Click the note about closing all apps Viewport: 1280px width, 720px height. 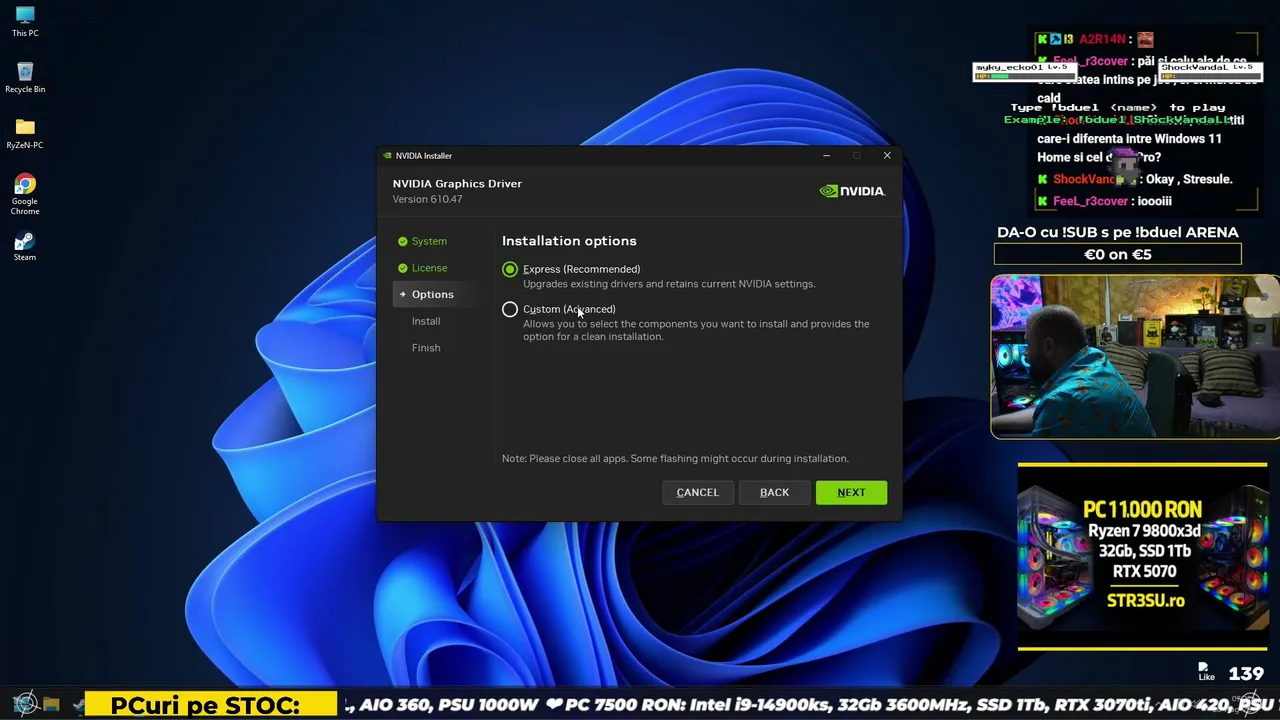pos(675,459)
